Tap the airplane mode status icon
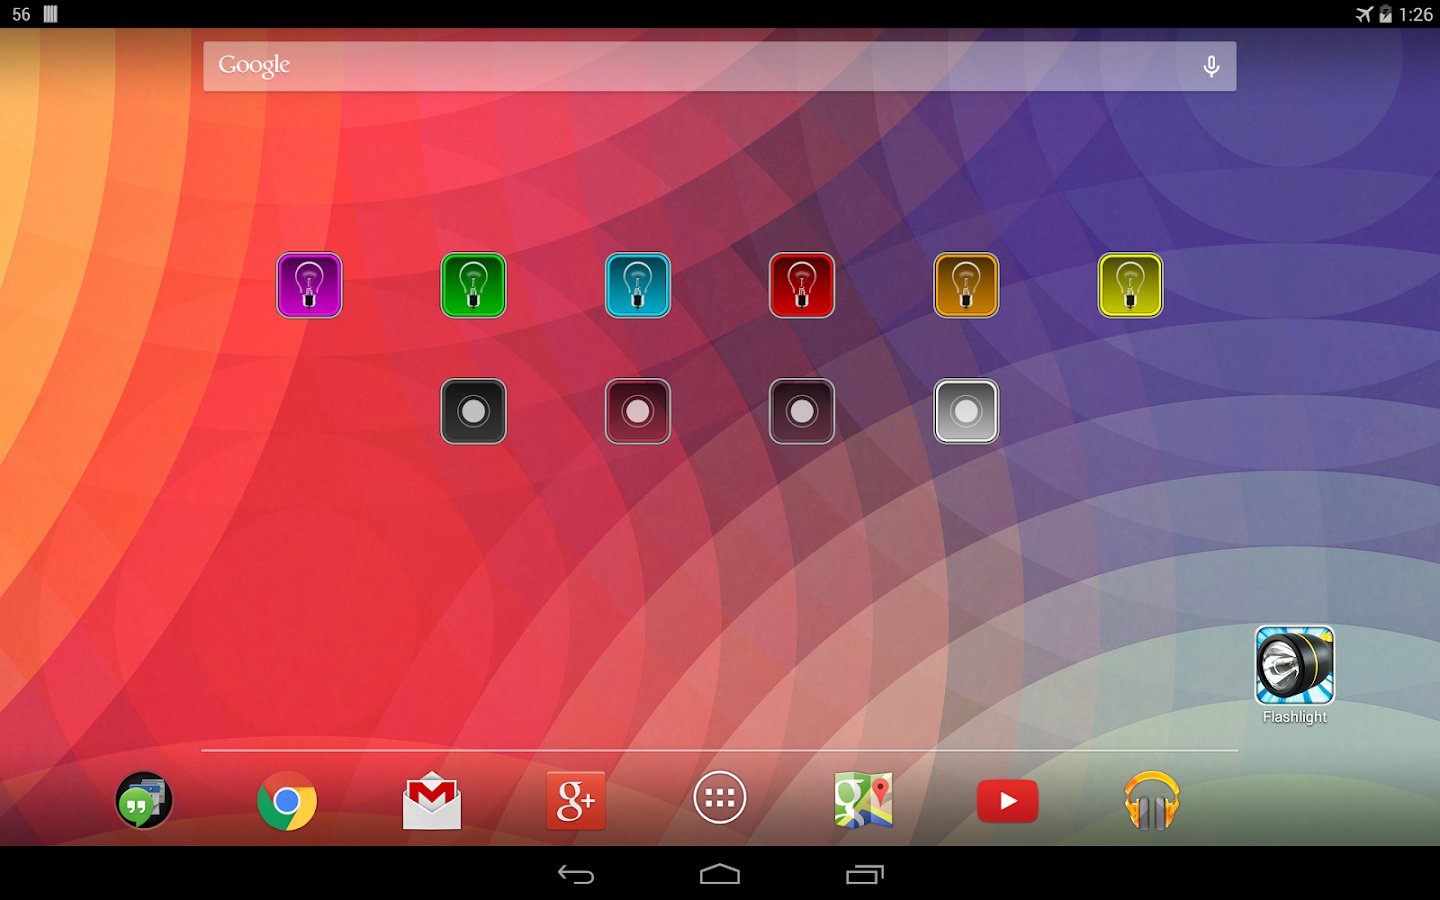The height and width of the screenshot is (900, 1440). tap(1364, 14)
